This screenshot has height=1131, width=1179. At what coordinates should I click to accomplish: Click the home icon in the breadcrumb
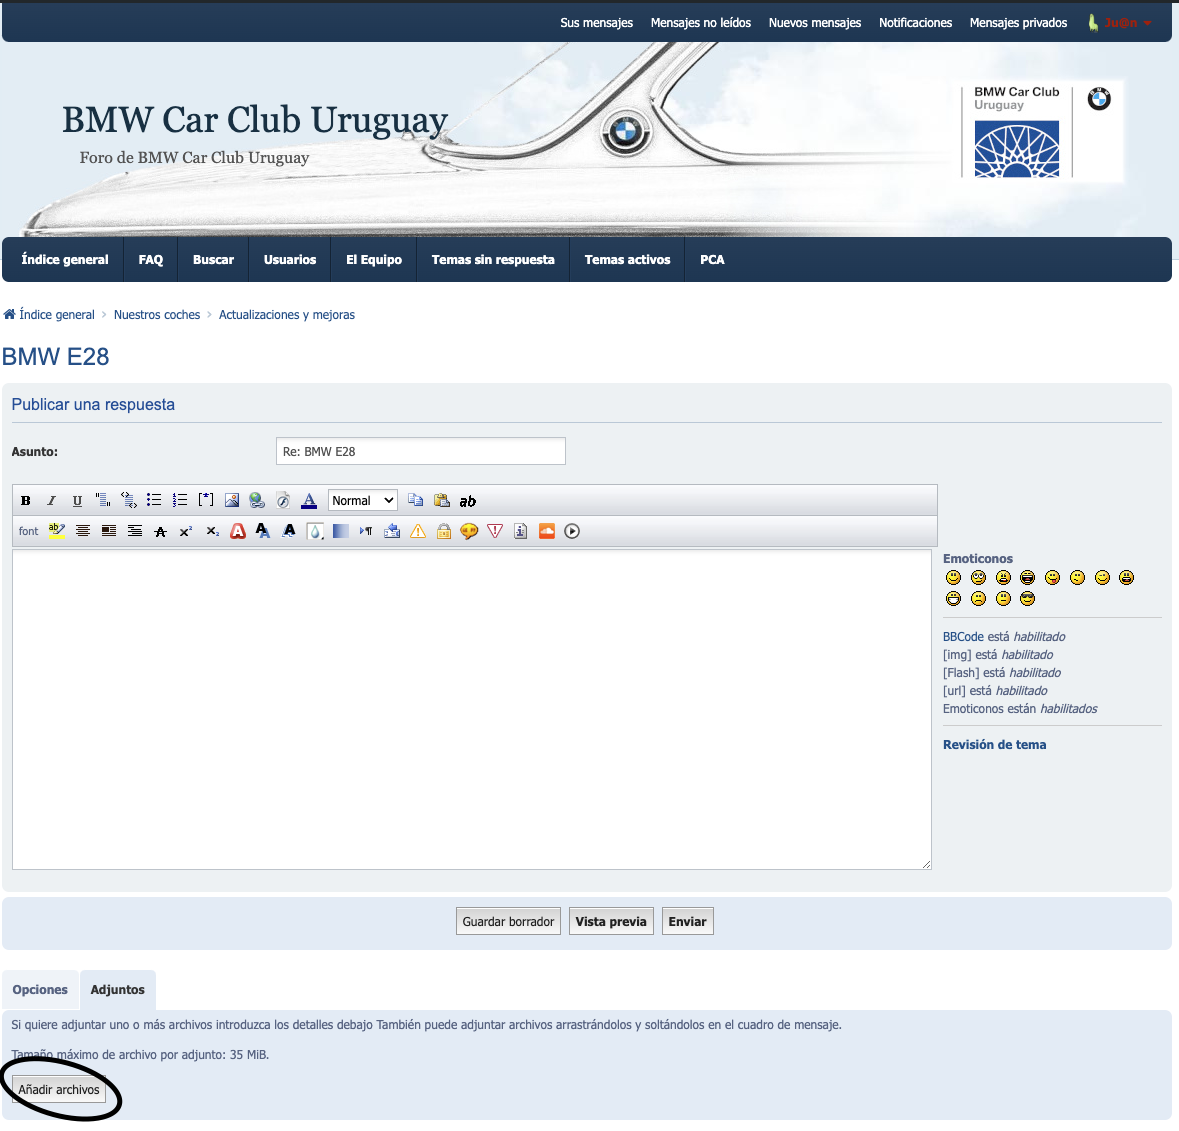click(x=8, y=314)
